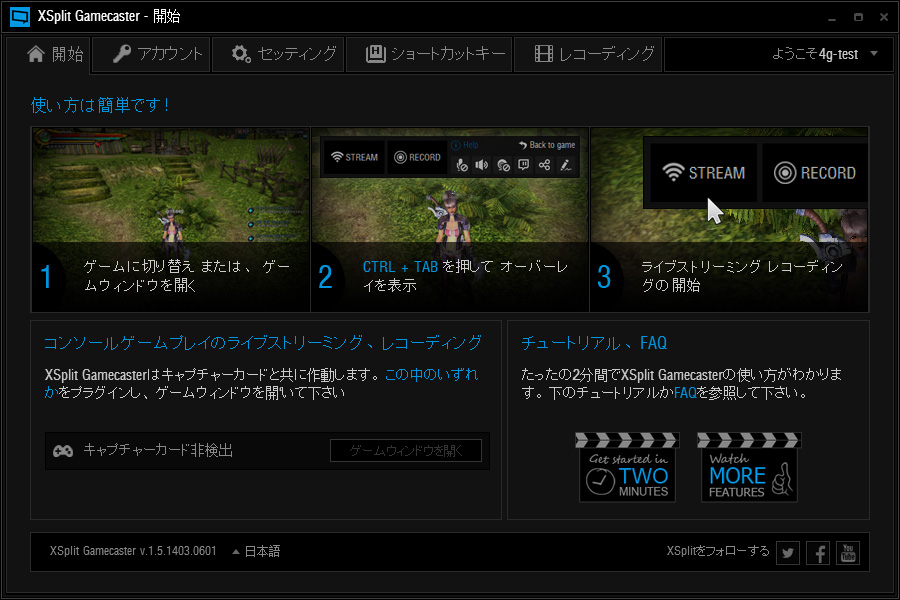Click the キャプチャーカード非検出 status text
Screen dimensions: 900x600
pyautogui.click(x=158, y=450)
